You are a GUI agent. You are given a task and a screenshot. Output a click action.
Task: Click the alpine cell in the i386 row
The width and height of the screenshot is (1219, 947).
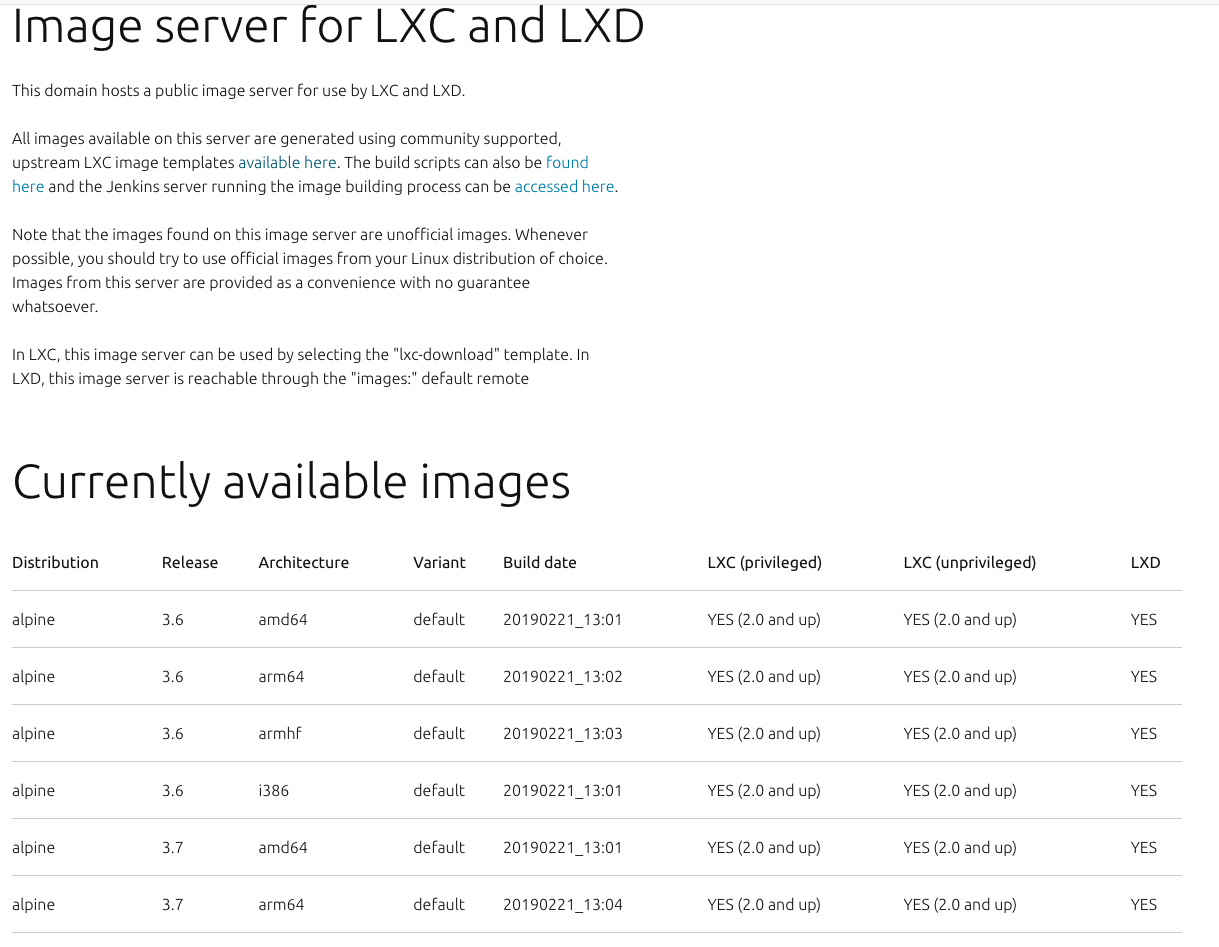(x=33, y=790)
